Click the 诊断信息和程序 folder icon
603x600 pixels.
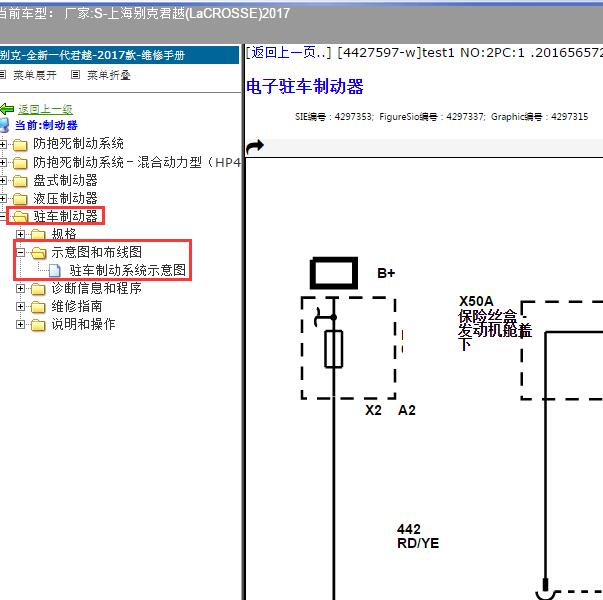click(38, 289)
